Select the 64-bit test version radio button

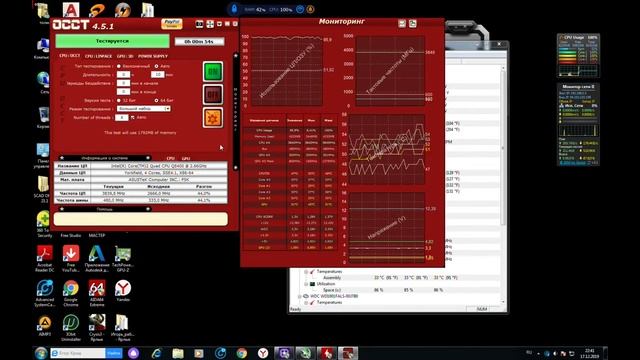click(156, 100)
